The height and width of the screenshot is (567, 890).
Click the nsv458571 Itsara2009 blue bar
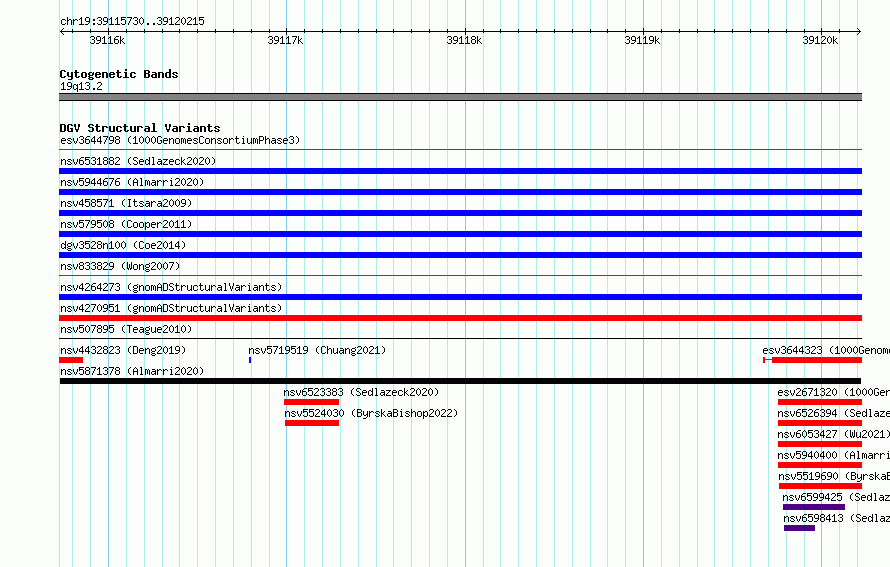[460, 213]
